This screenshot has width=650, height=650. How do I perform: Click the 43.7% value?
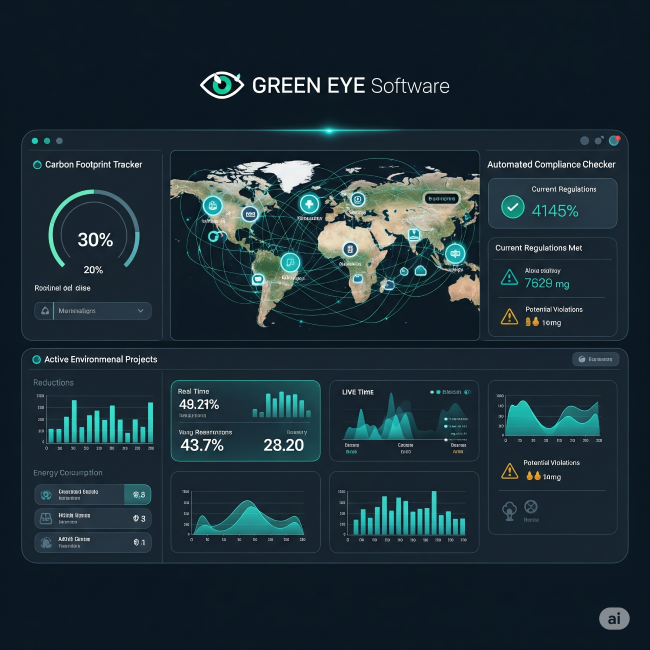(x=202, y=445)
